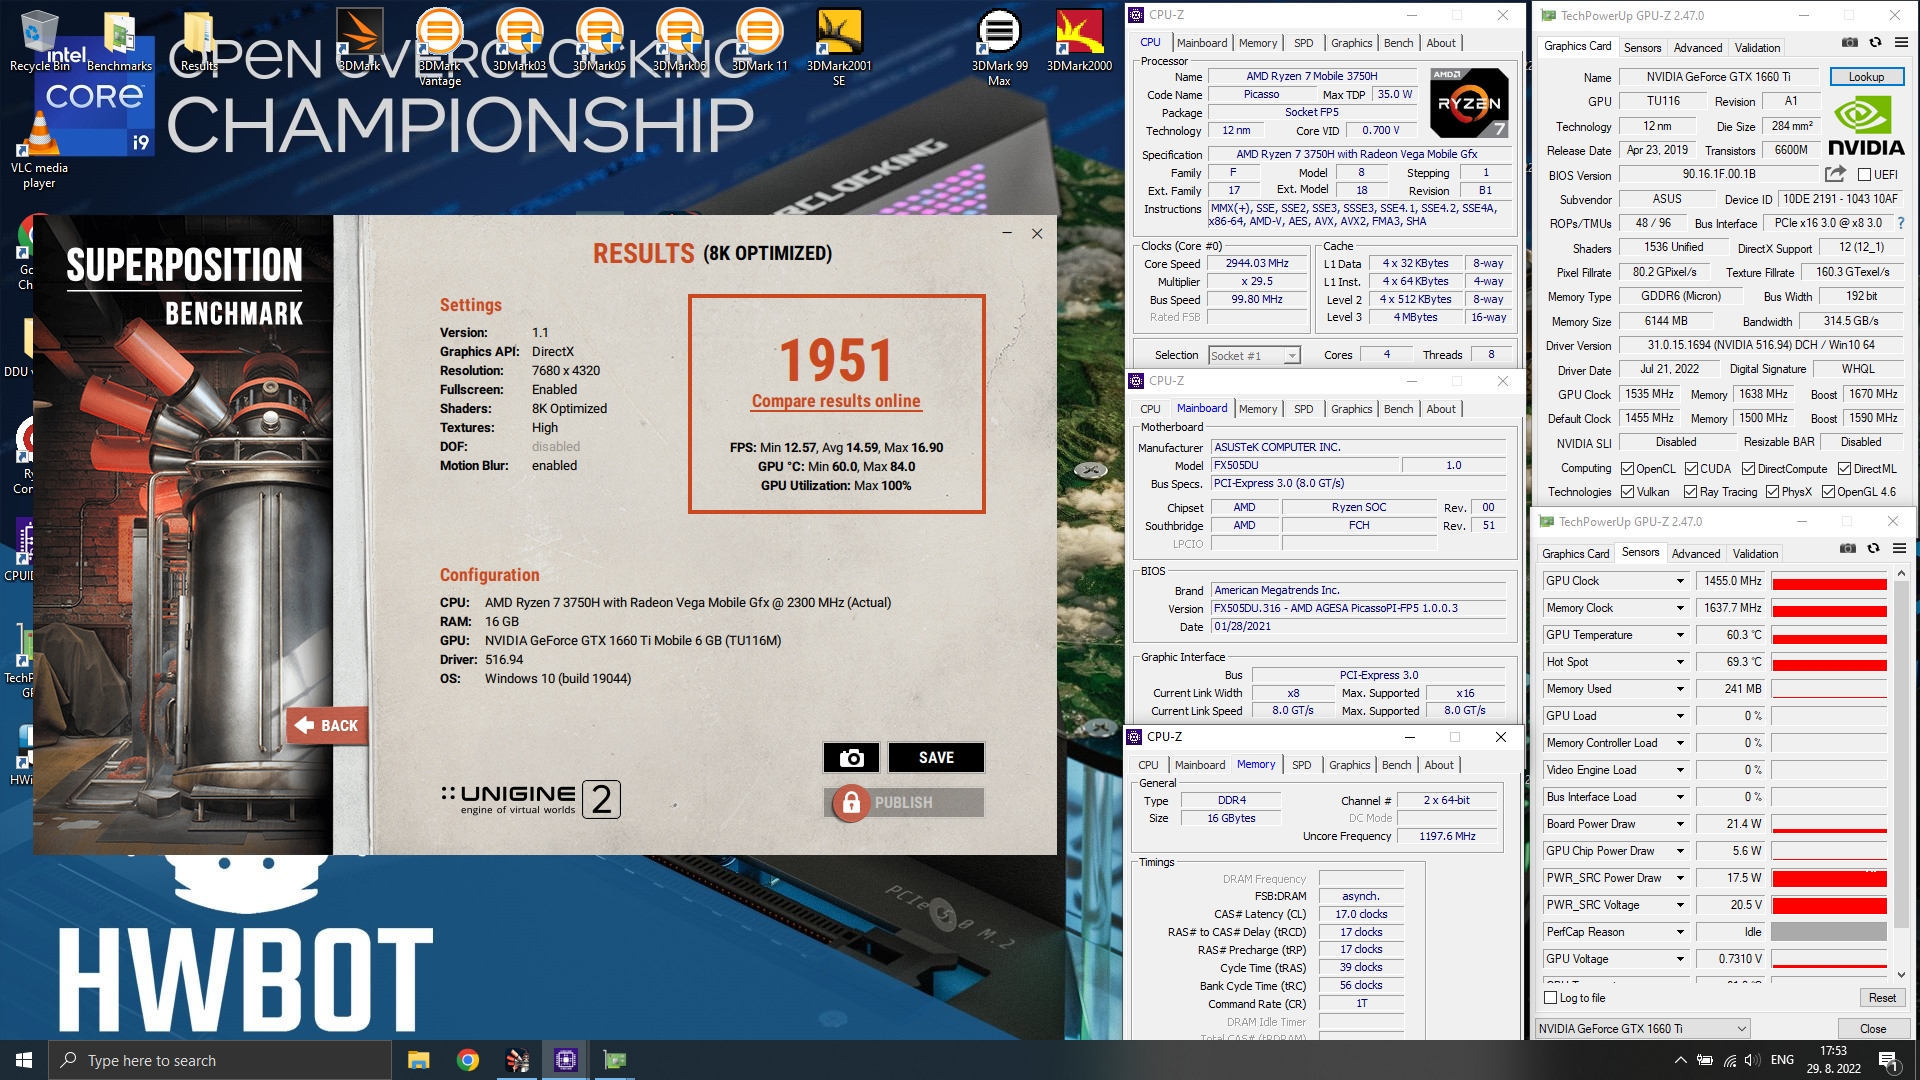Launch the 3DMark 99 Max shortcut
This screenshot has width=1920, height=1080.
click(x=999, y=46)
